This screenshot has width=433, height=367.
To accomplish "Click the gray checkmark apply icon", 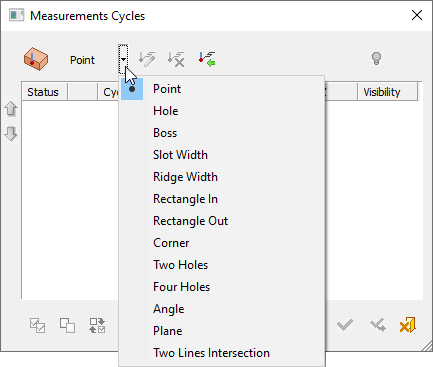I will coord(345,325).
